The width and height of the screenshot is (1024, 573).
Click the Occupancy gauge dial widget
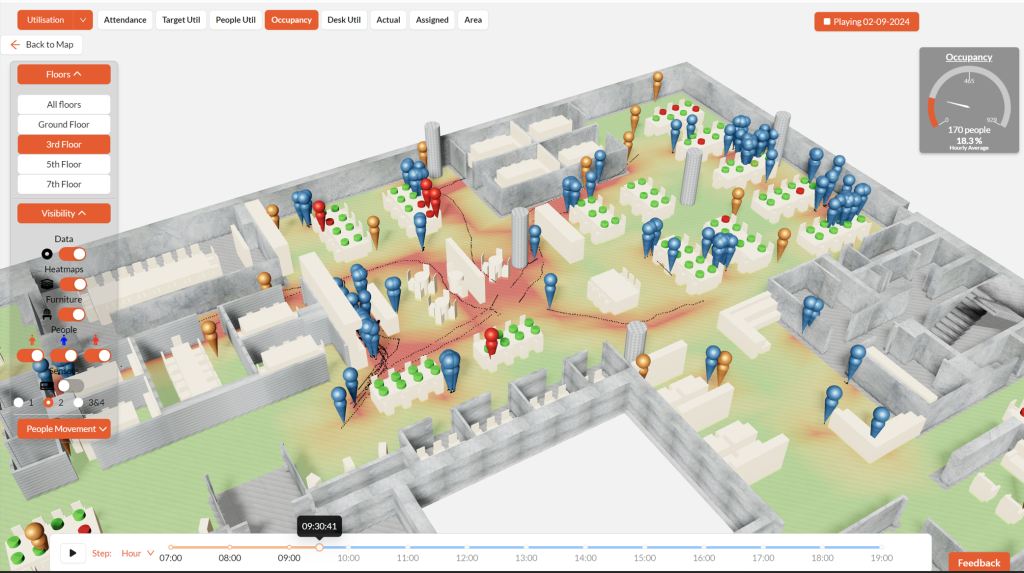tap(968, 100)
